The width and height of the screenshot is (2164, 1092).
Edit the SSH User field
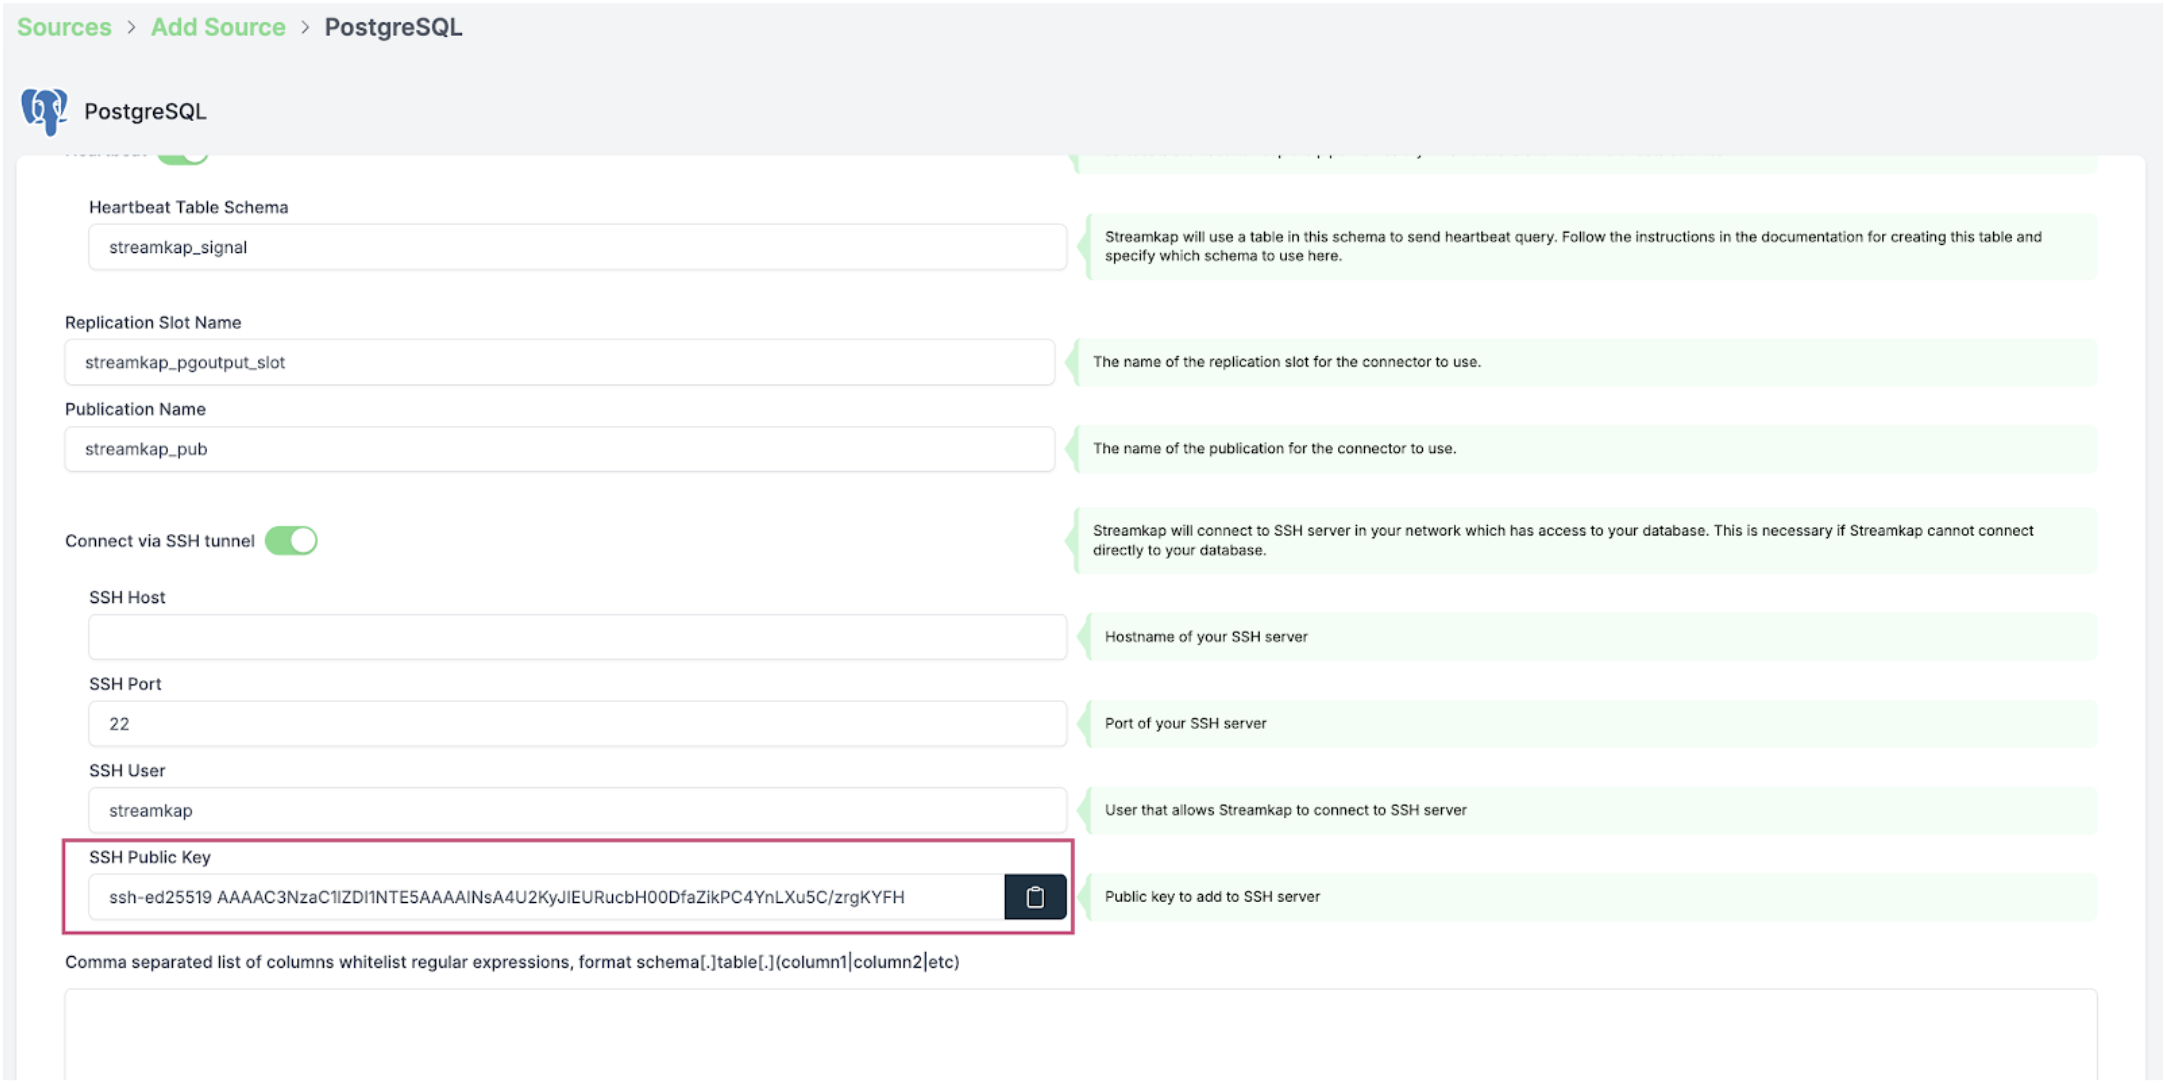578,811
